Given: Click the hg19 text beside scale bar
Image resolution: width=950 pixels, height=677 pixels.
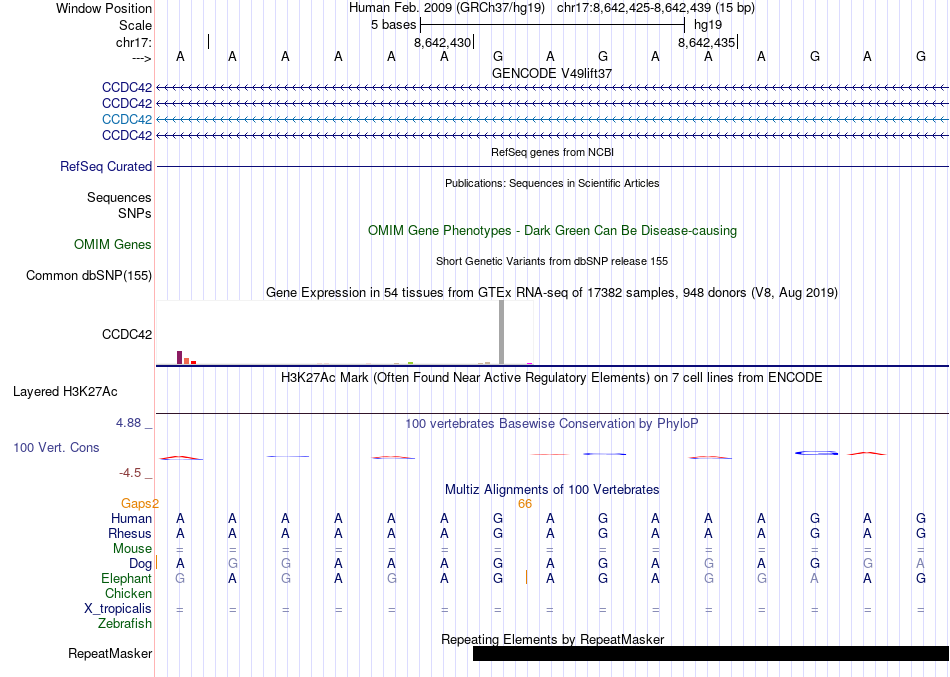Looking at the screenshot, I should coord(708,25).
